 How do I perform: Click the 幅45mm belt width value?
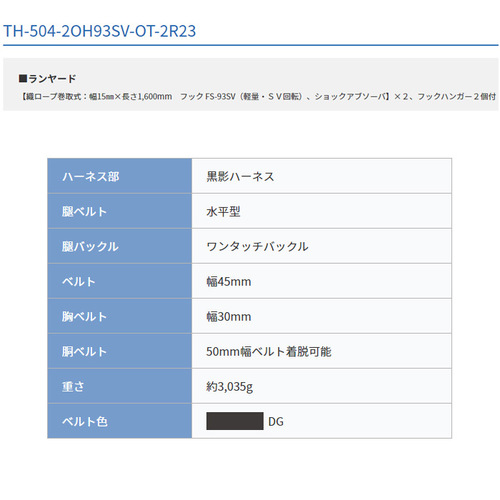click(229, 281)
